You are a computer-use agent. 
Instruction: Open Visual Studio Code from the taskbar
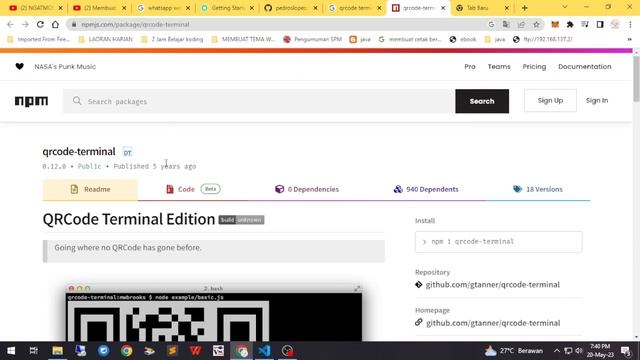click(264, 351)
